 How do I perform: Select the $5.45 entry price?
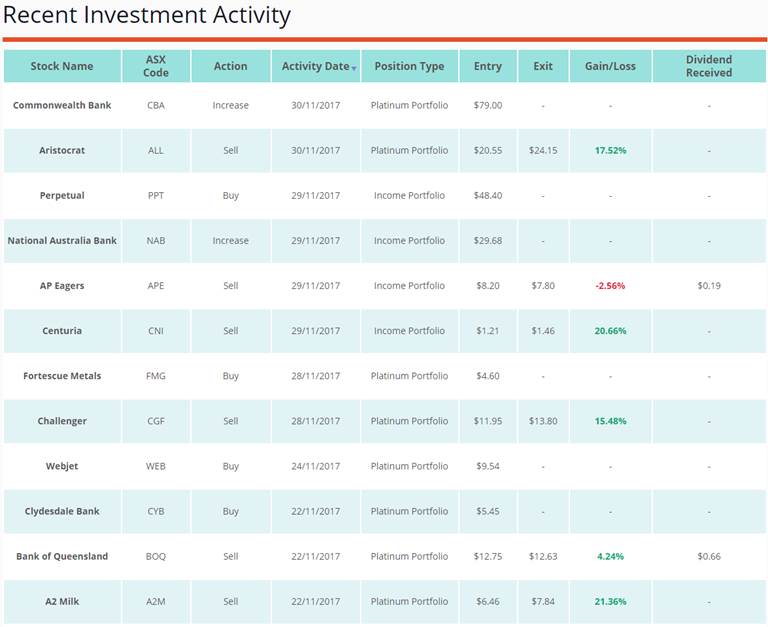click(x=488, y=511)
